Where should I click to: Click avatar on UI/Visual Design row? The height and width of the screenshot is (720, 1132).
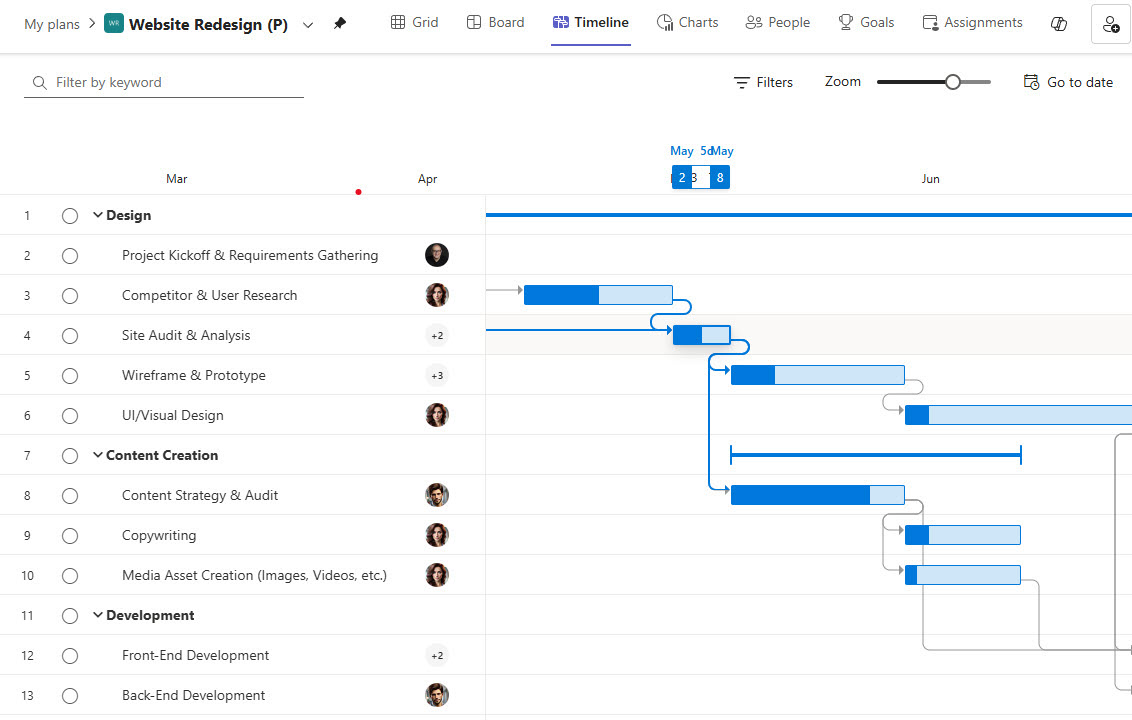point(437,415)
